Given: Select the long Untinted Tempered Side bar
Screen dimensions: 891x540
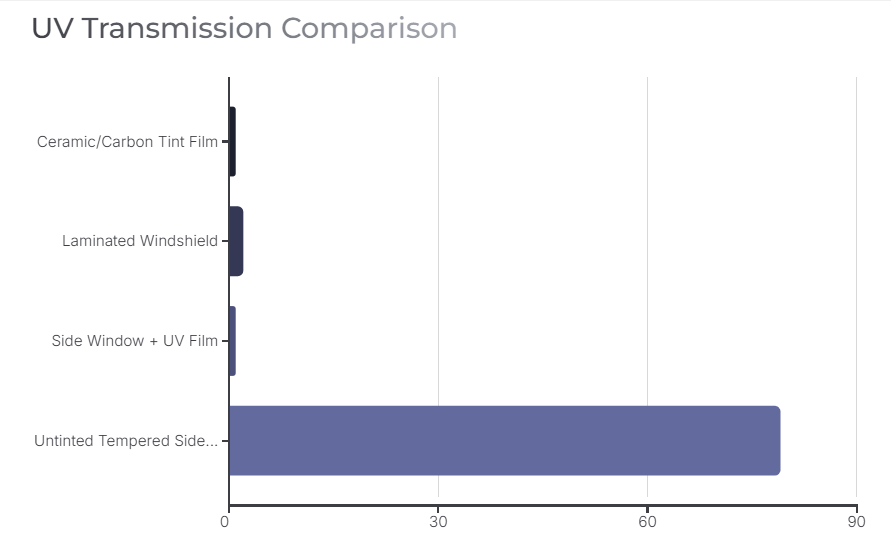Looking at the screenshot, I should (x=504, y=441).
